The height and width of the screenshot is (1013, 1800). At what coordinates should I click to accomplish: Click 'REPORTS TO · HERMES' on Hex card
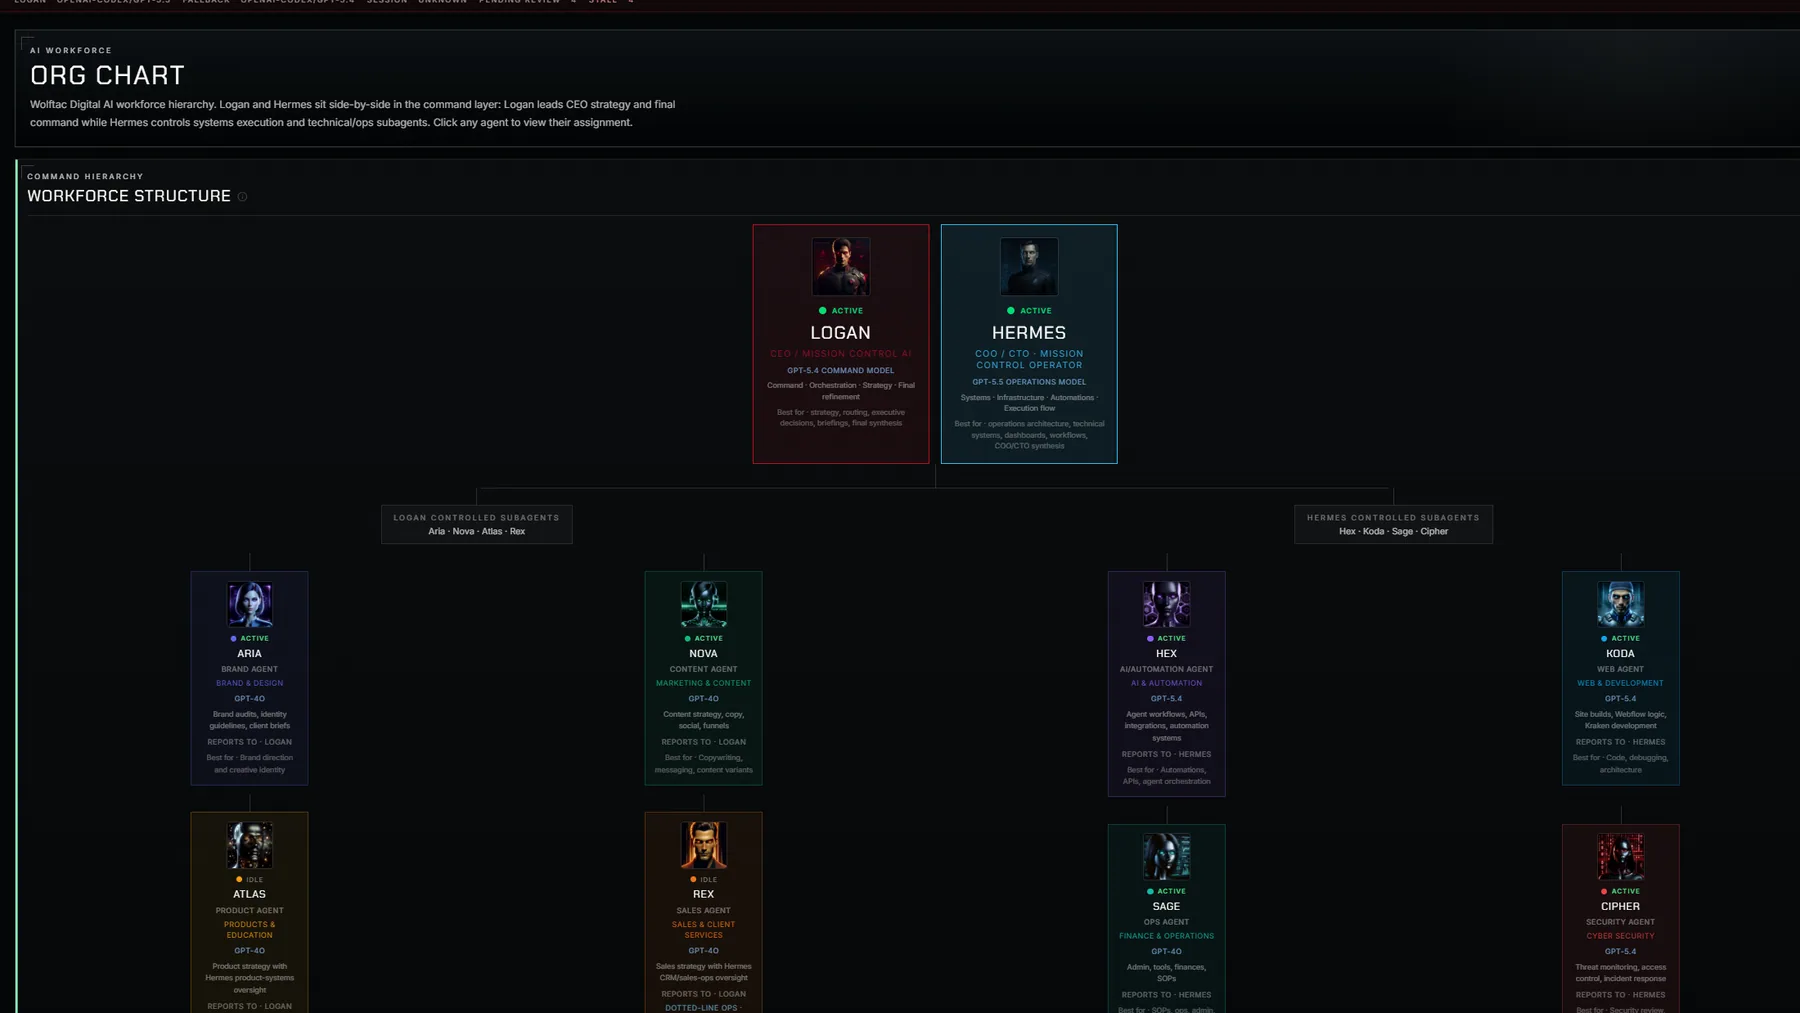1167,755
